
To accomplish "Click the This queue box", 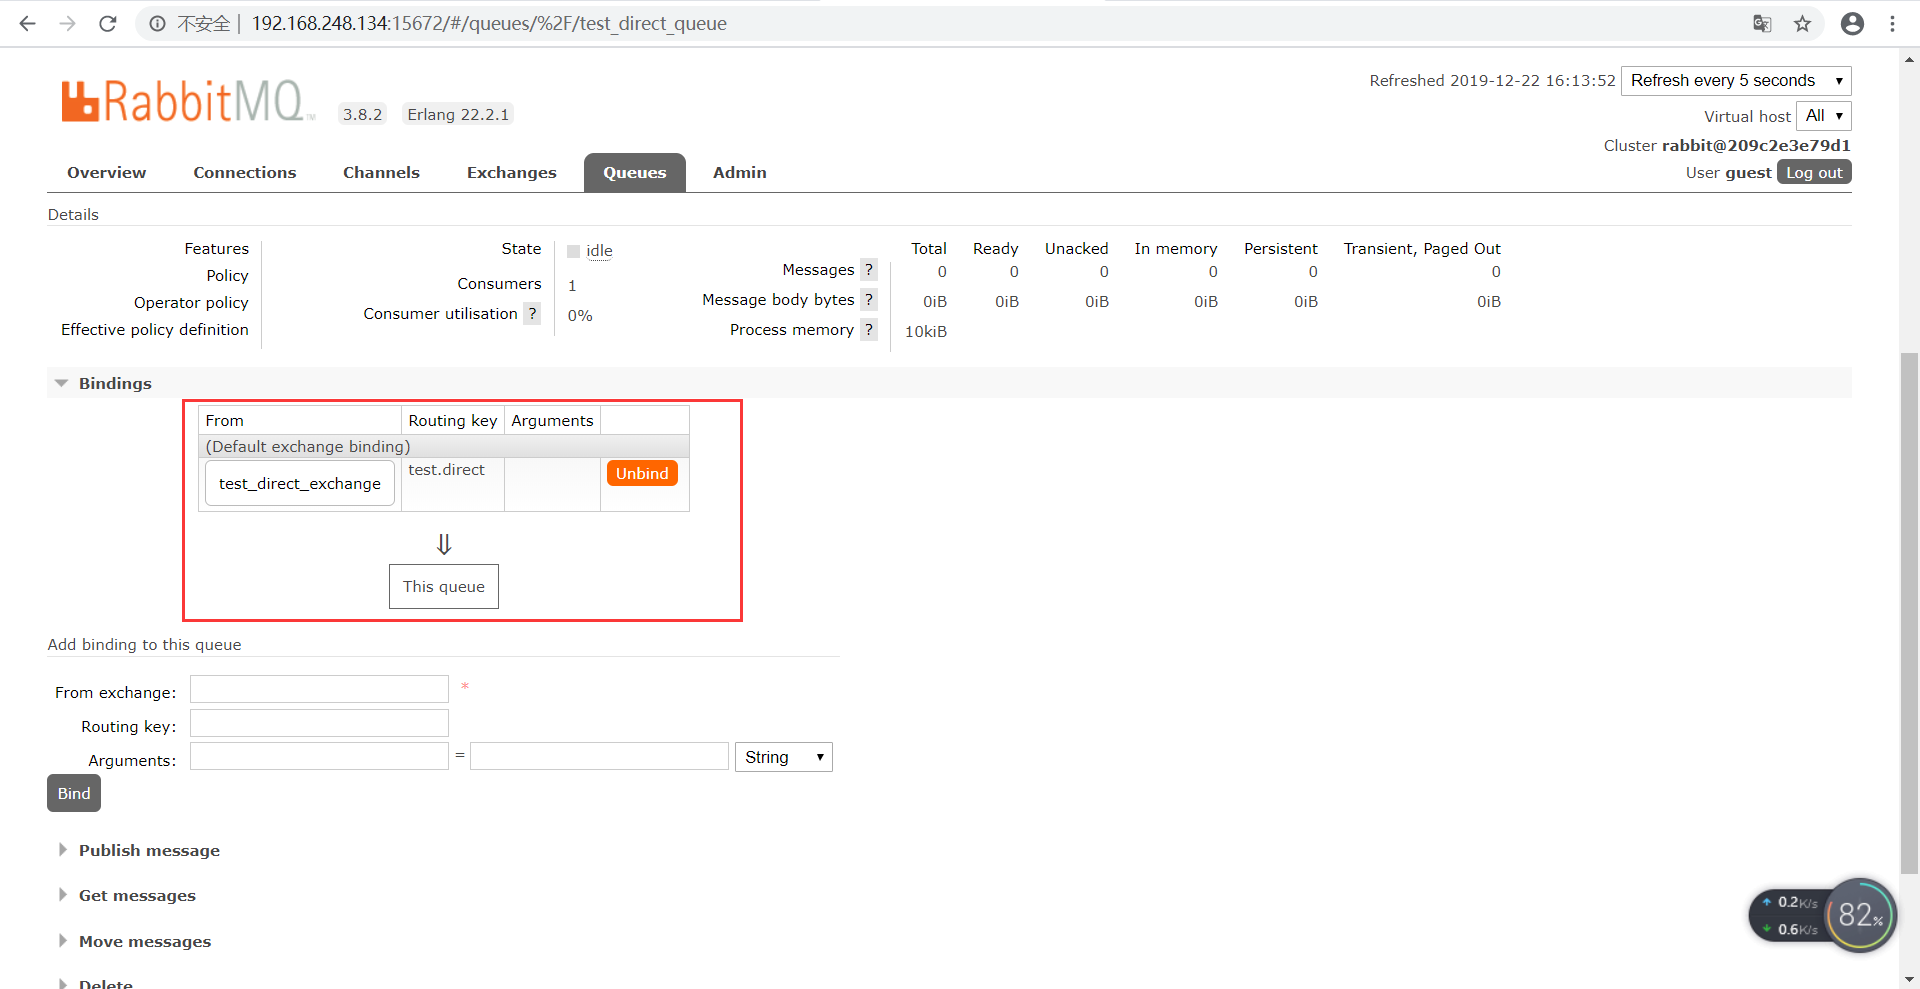I will point(444,586).
